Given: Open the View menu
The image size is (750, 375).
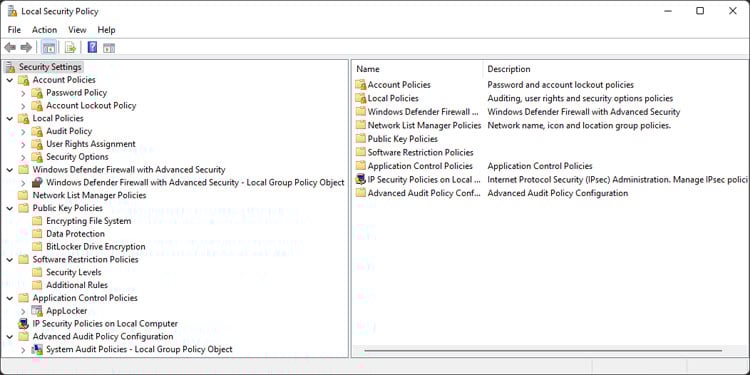Looking at the screenshot, I should [x=77, y=30].
